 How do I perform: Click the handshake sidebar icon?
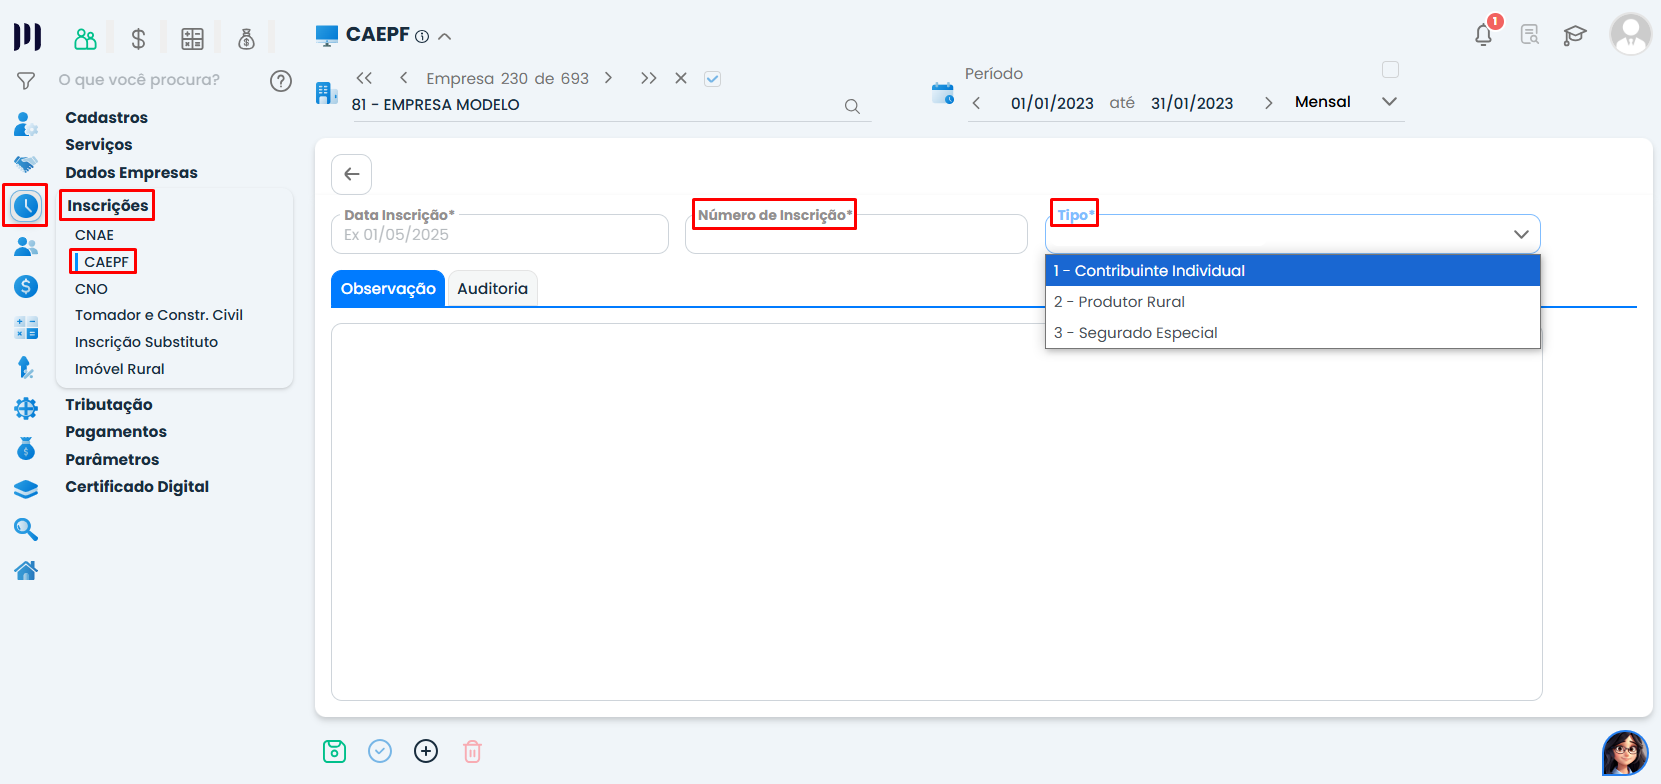click(x=26, y=164)
